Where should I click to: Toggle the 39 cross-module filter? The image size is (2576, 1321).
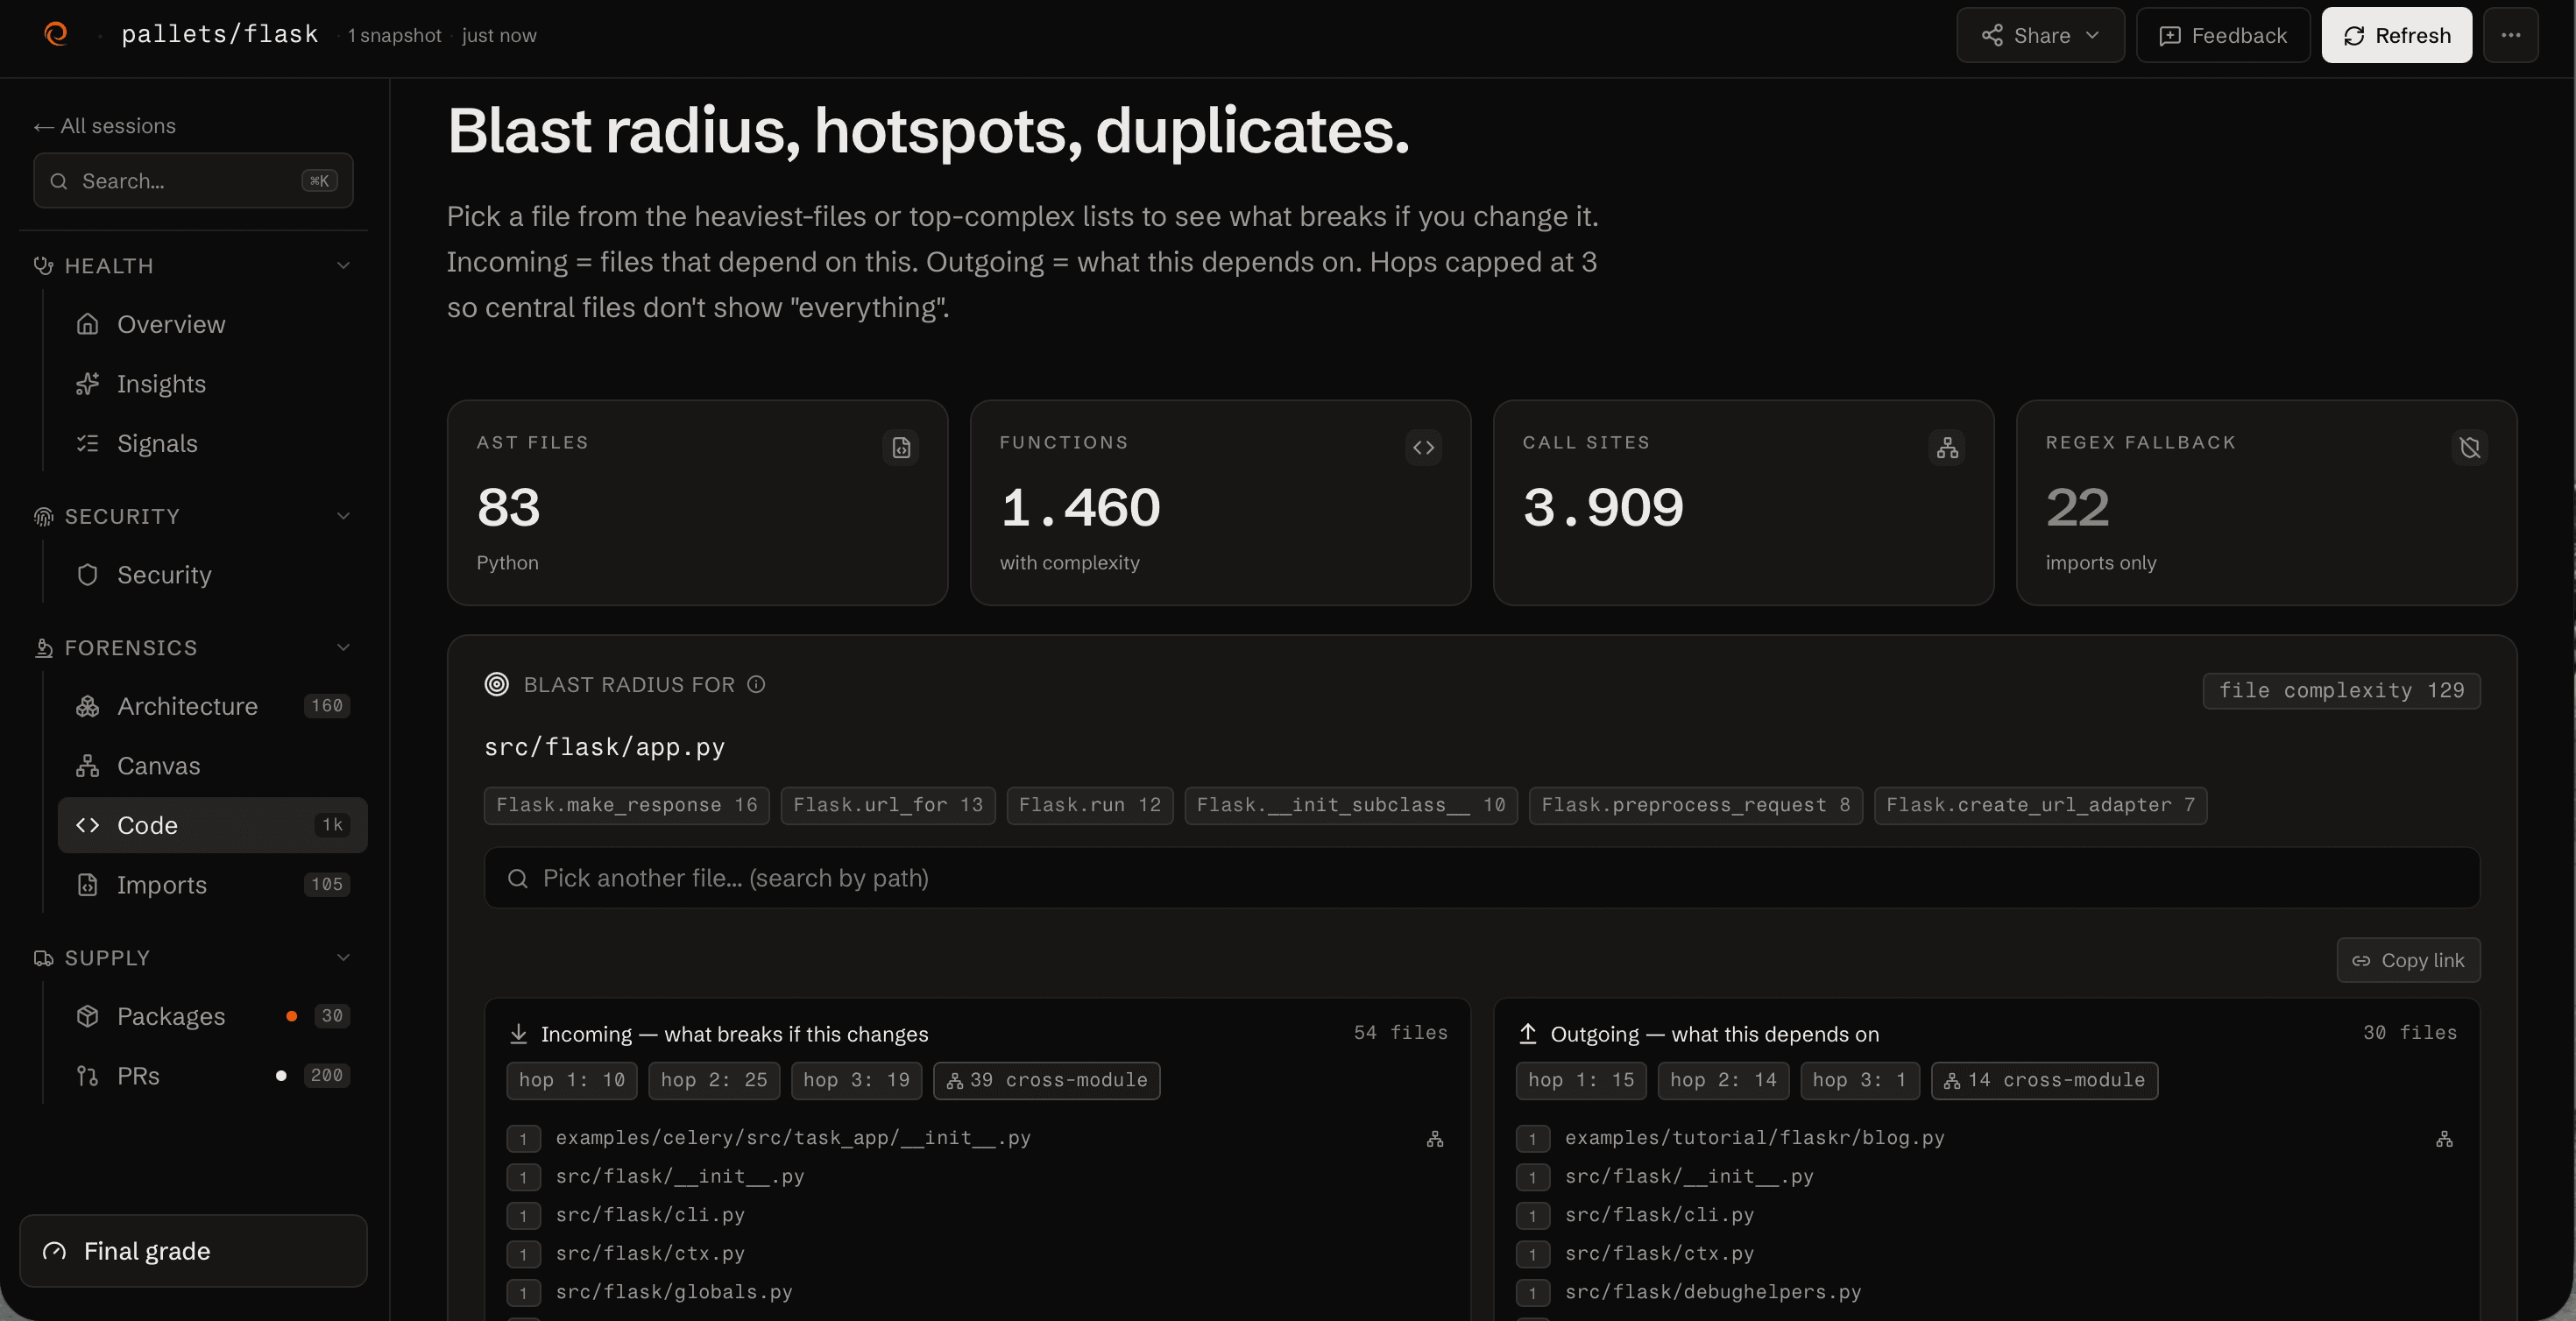pyautogui.click(x=1047, y=1081)
